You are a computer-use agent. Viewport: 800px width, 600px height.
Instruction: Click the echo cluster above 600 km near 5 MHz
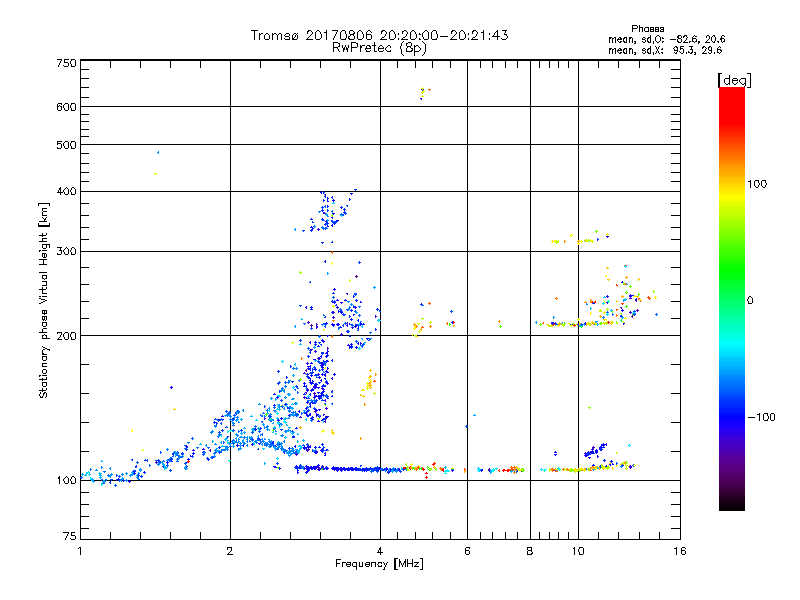pyautogui.click(x=424, y=93)
